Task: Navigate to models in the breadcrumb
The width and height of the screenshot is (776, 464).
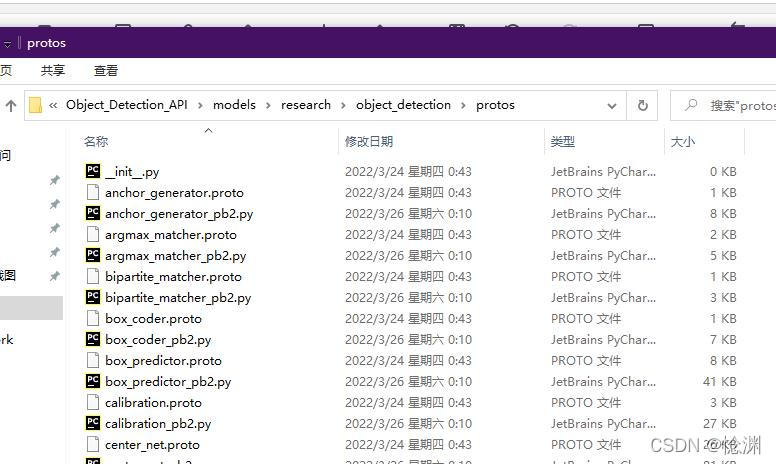Action: click(234, 105)
